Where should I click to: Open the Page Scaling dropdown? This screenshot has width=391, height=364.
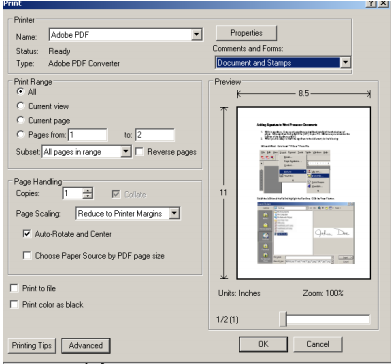point(174,214)
